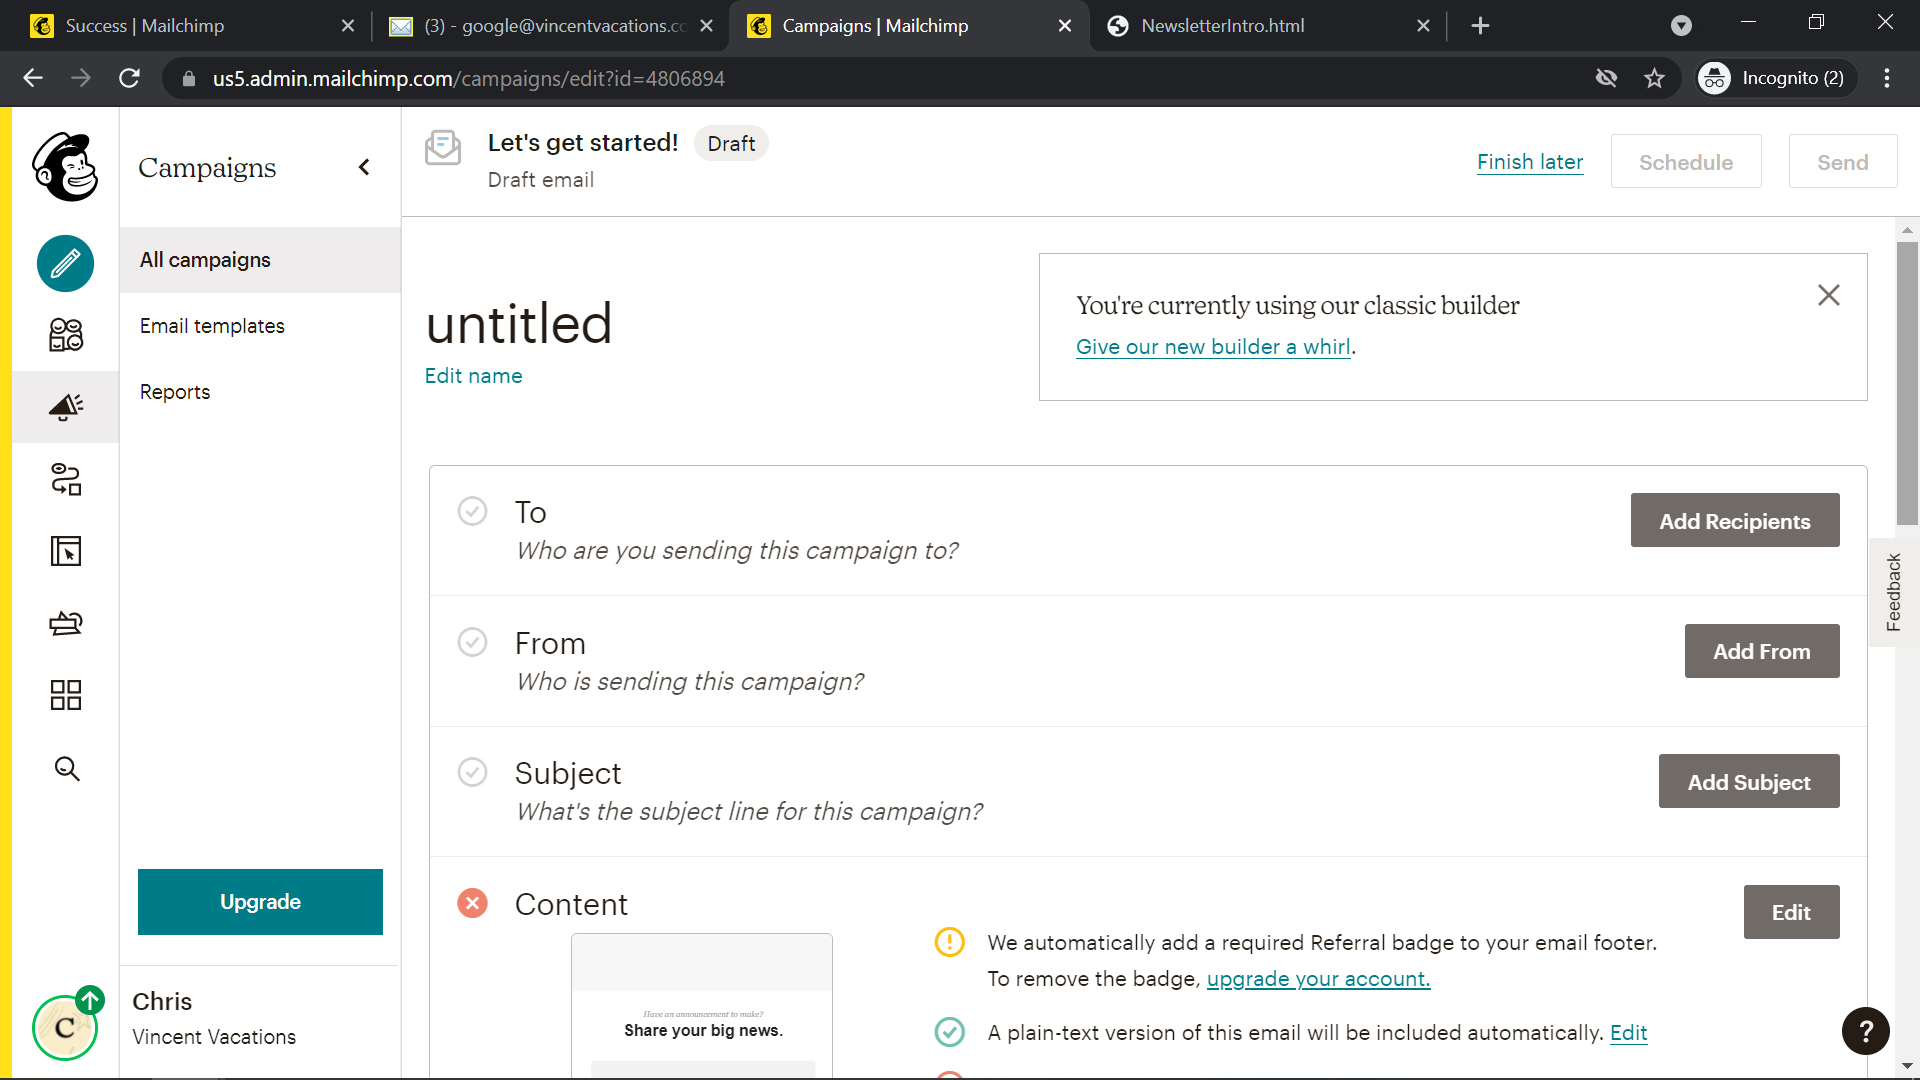Open a new browser tab
The image size is (1920, 1080).
tap(1480, 26)
